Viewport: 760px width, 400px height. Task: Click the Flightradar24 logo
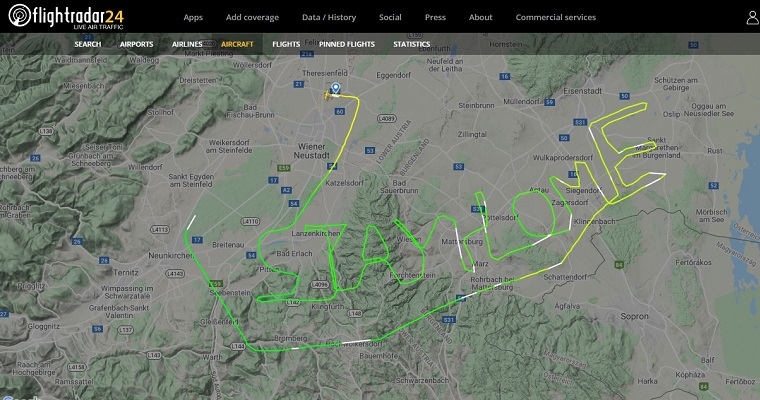[66, 16]
